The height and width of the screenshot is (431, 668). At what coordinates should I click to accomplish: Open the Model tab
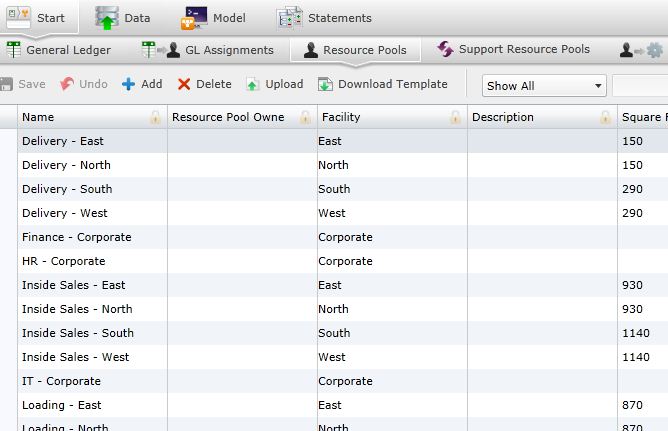click(x=214, y=17)
